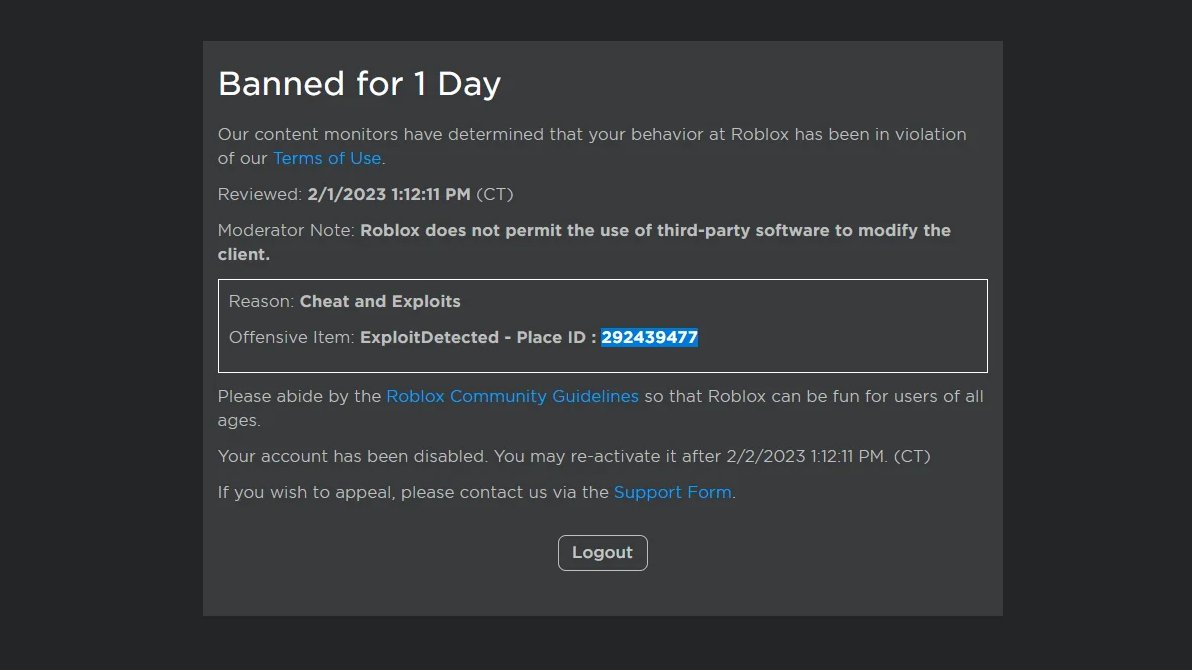
Task: Open the Terms of Use link
Action: click(x=327, y=158)
